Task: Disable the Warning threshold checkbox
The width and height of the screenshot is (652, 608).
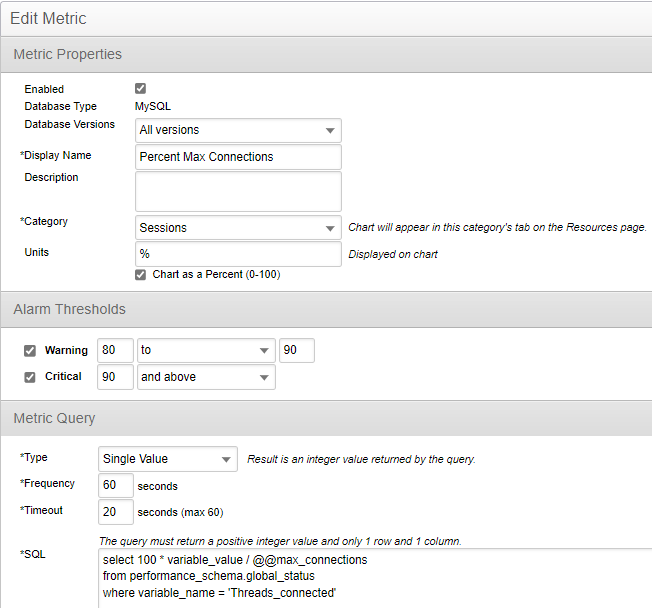Action: [30, 351]
